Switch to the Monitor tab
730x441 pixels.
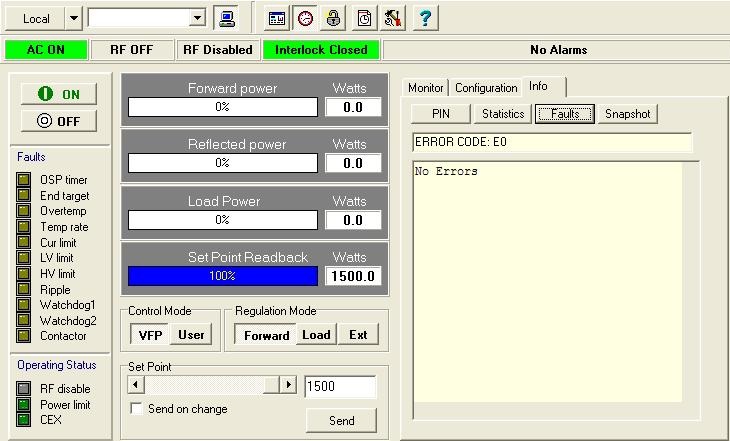[426, 88]
